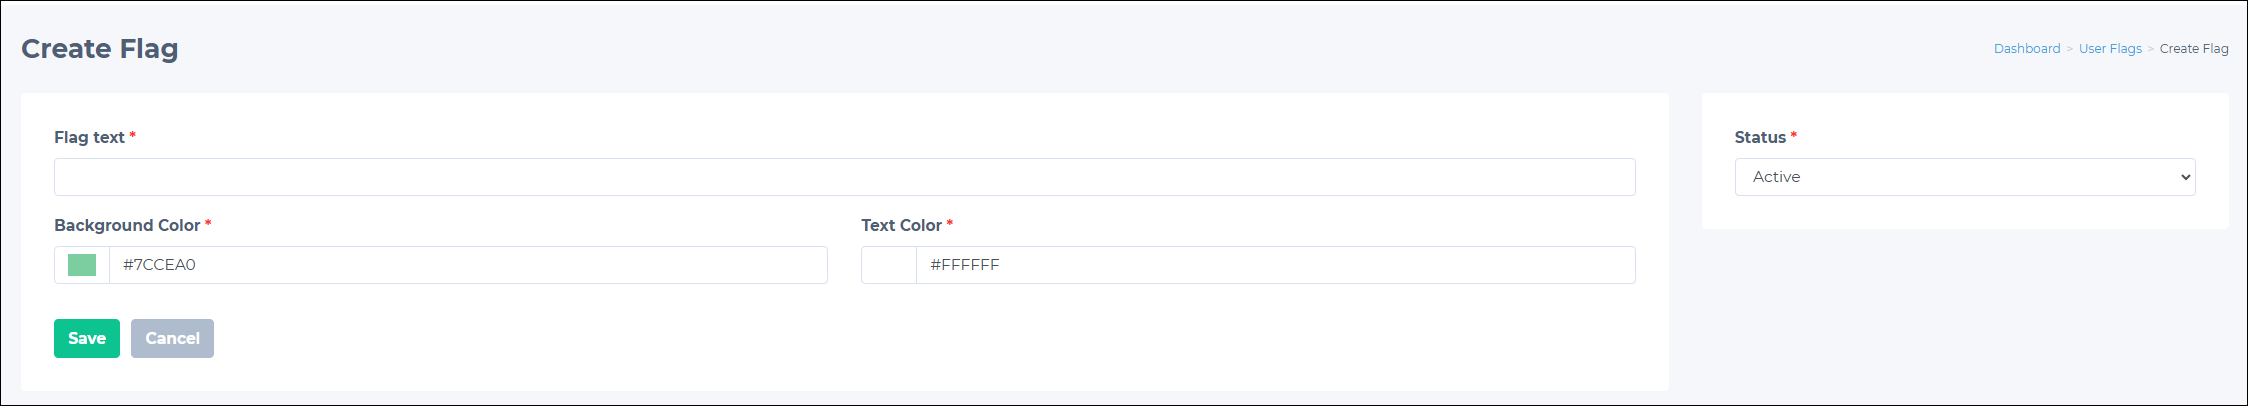Go to Dashboard via breadcrumb
2248x406 pixels.
pos(2027,48)
